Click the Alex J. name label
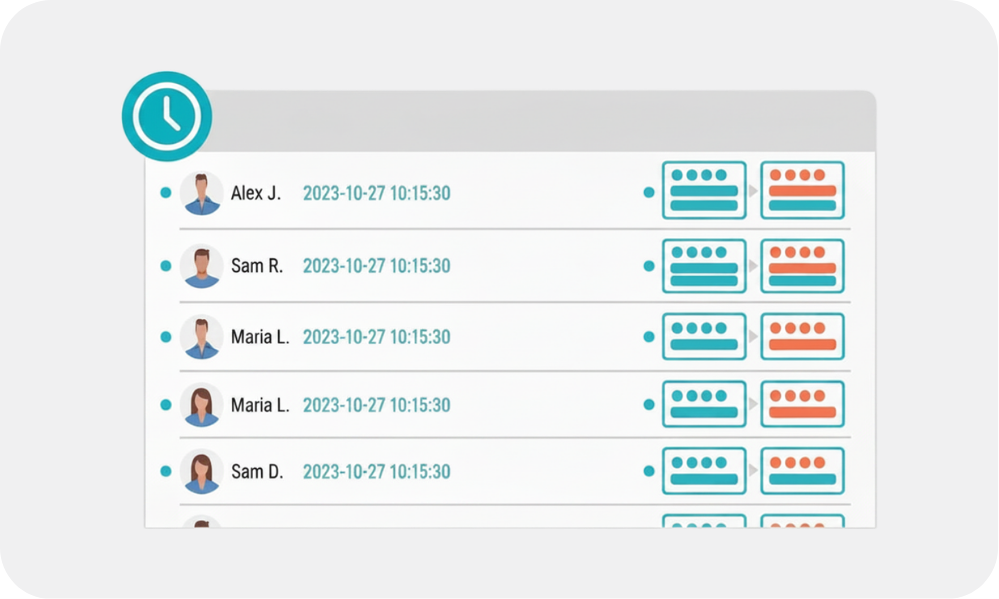Image resolution: width=999 pixels, height=599 pixels. pyautogui.click(x=255, y=193)
